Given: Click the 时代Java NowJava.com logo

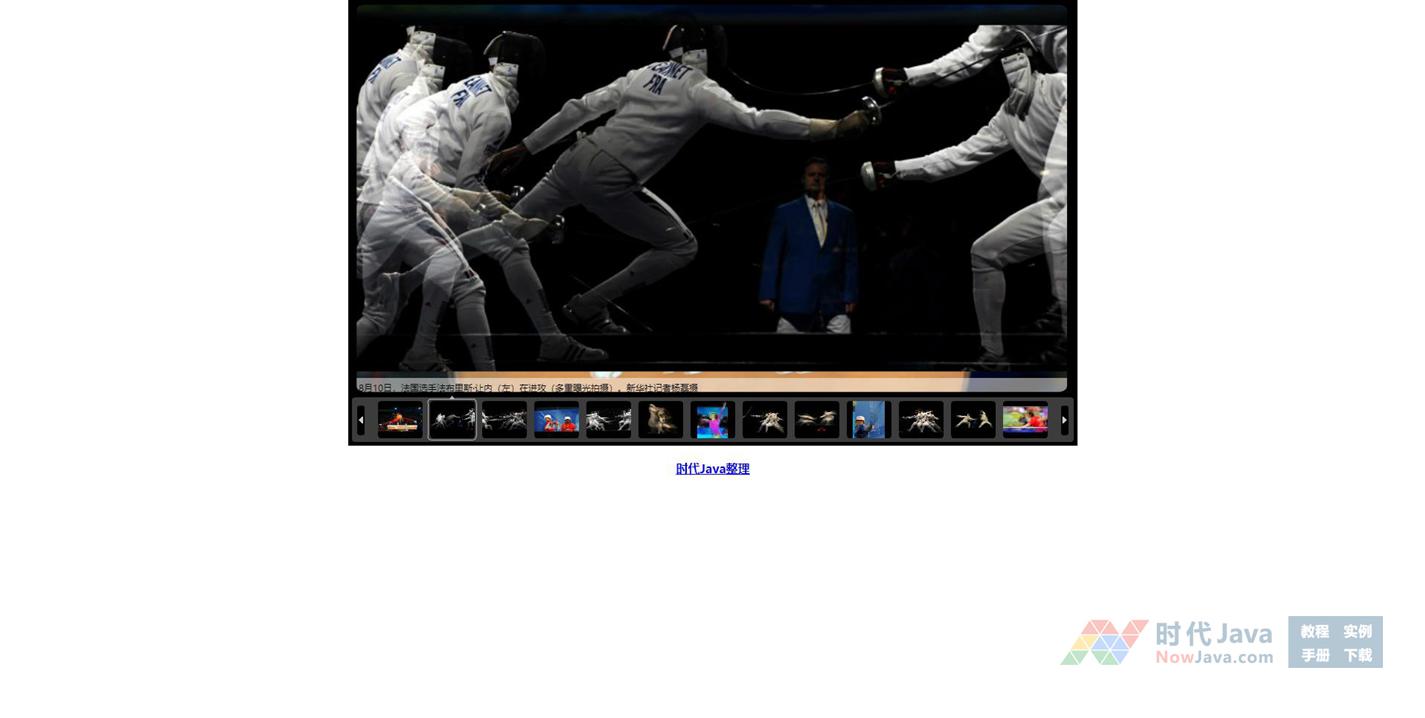Looking at the screenshot, I should pos(1167,642).
